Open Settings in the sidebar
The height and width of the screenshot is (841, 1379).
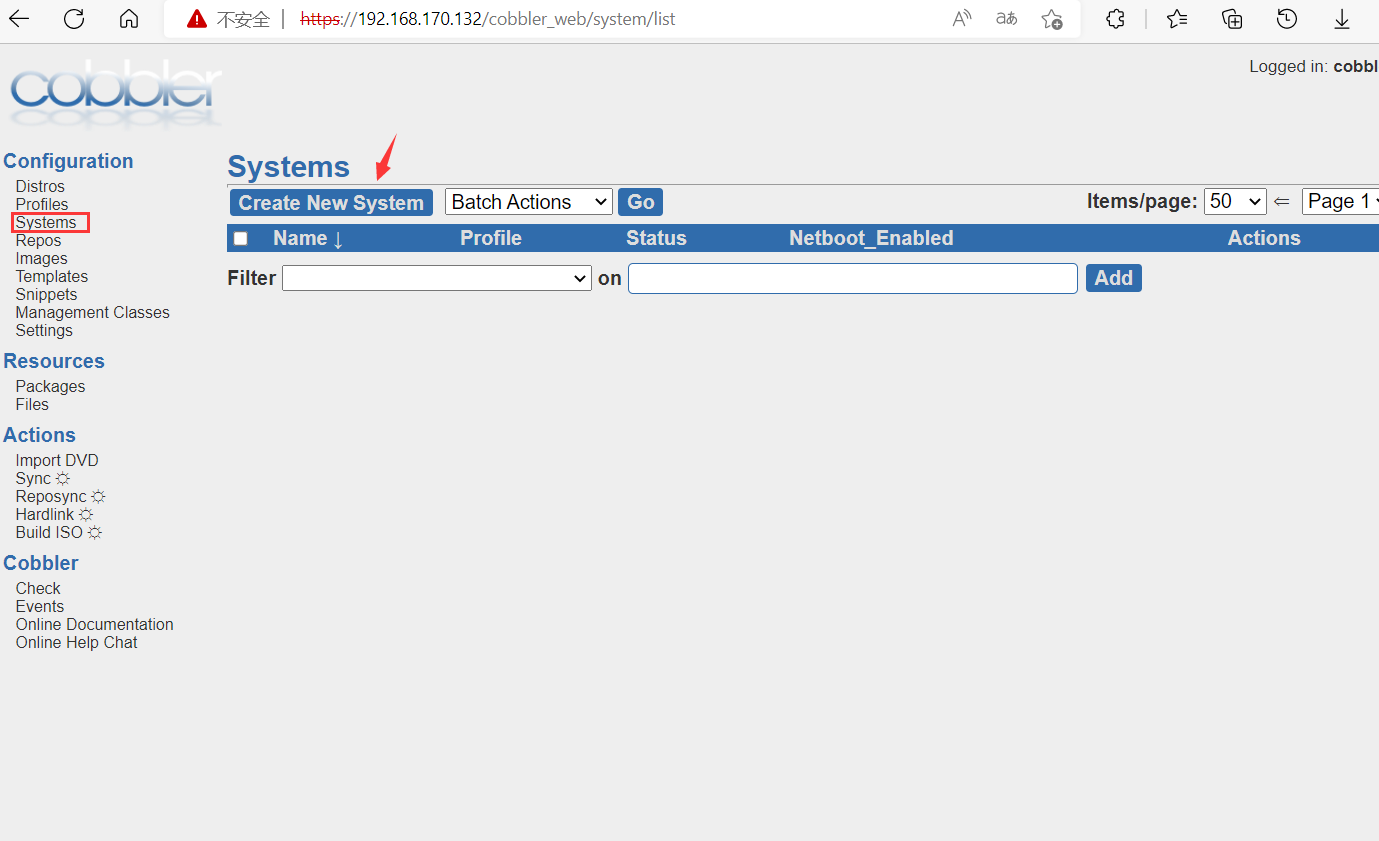pyautogui.click(x=44, y=331)
